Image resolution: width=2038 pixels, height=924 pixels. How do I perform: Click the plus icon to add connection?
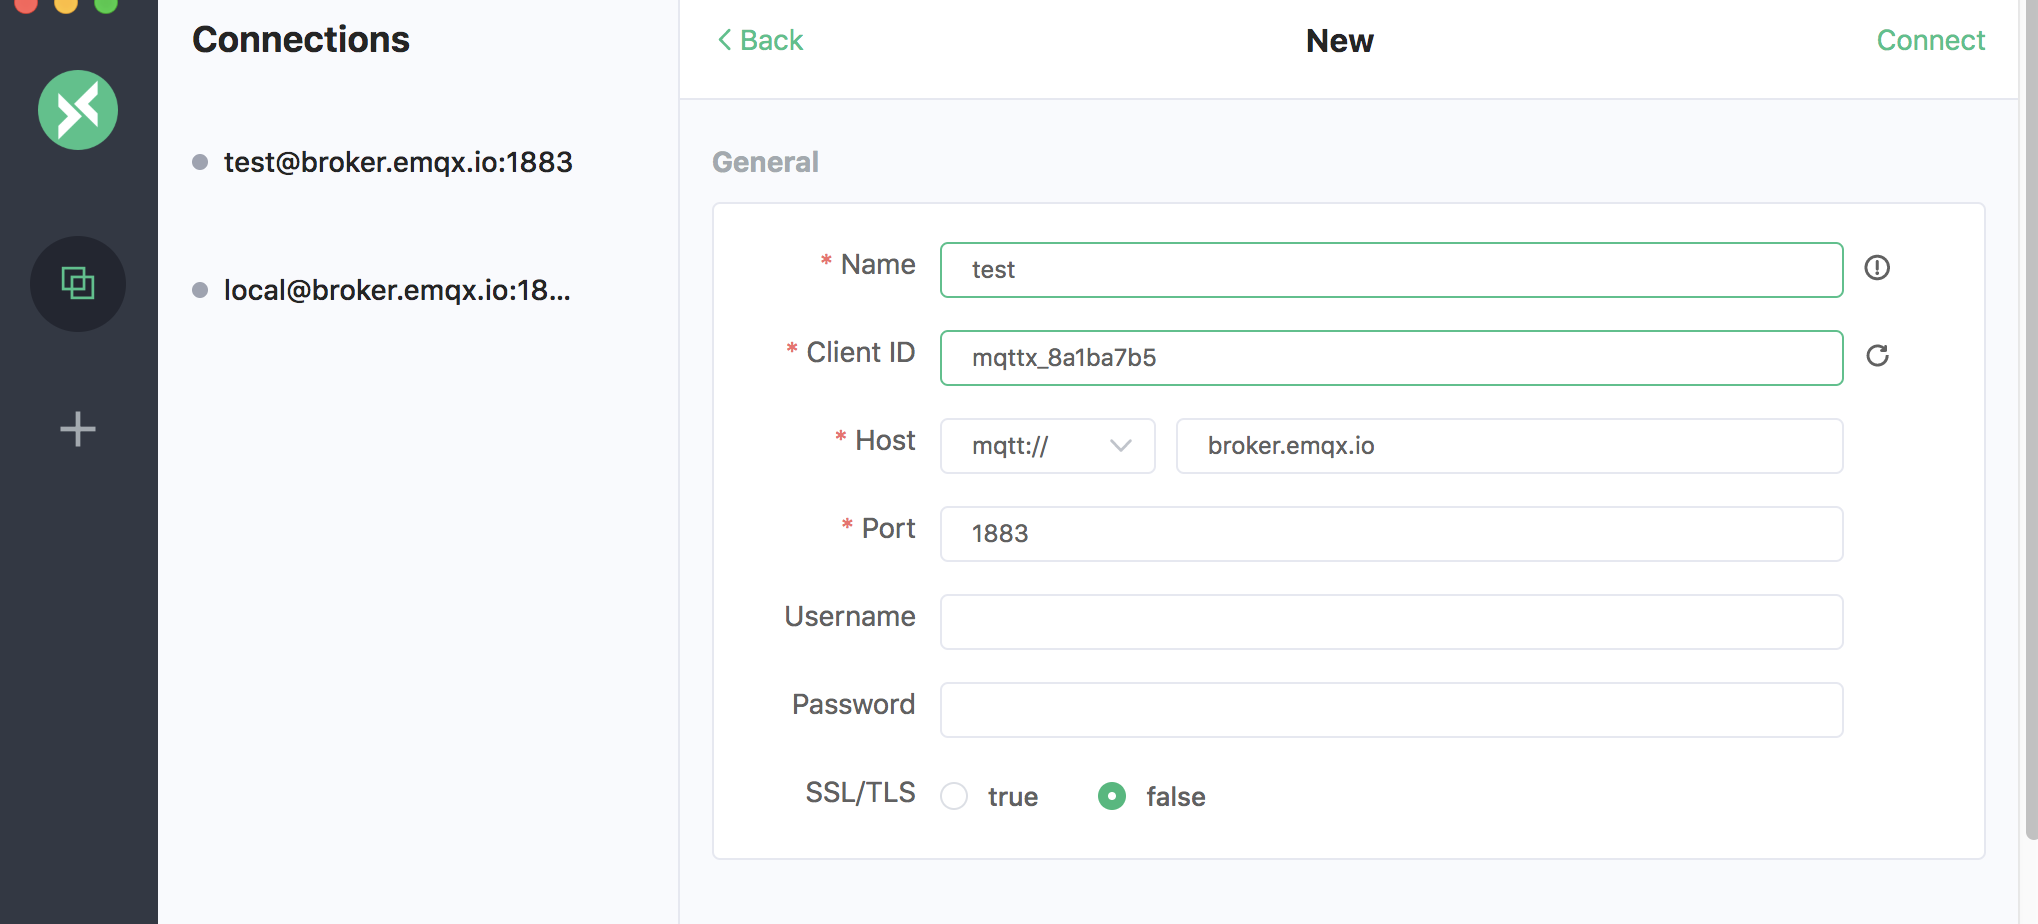(78, 430)
